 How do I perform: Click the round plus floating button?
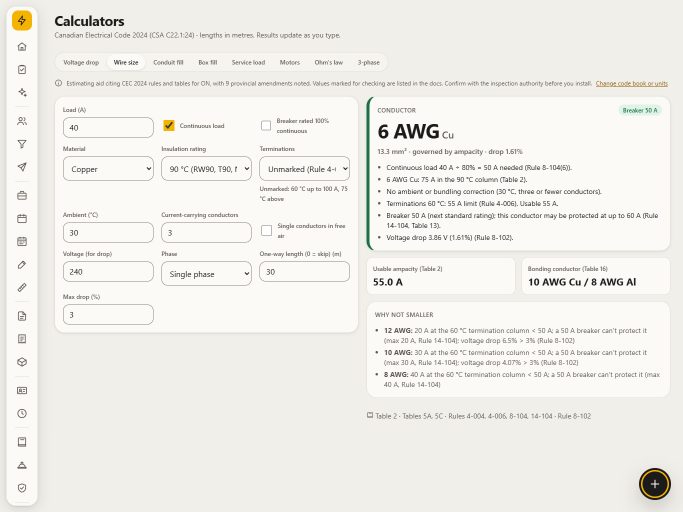point(655,484)
